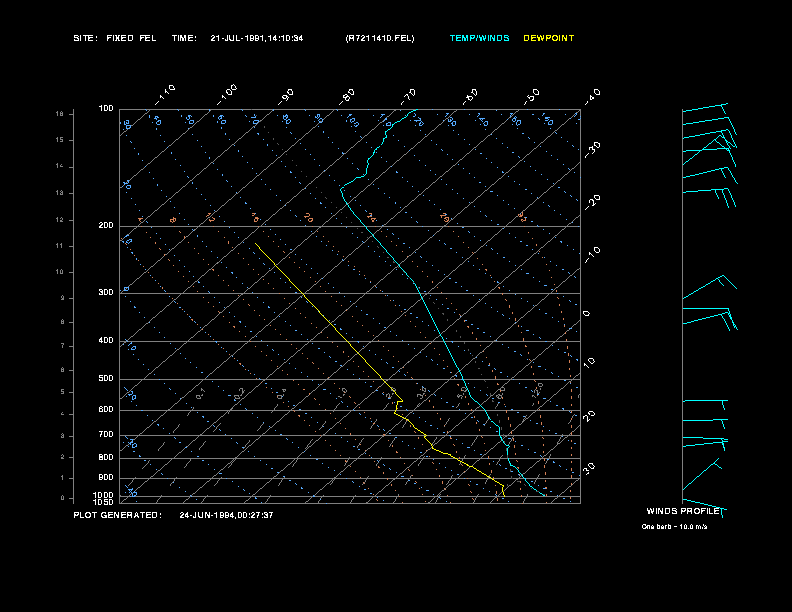This screenshot has height=612, width=792.
Task: Click the WINDS PROFILE caption
Action: click(683, 510)
